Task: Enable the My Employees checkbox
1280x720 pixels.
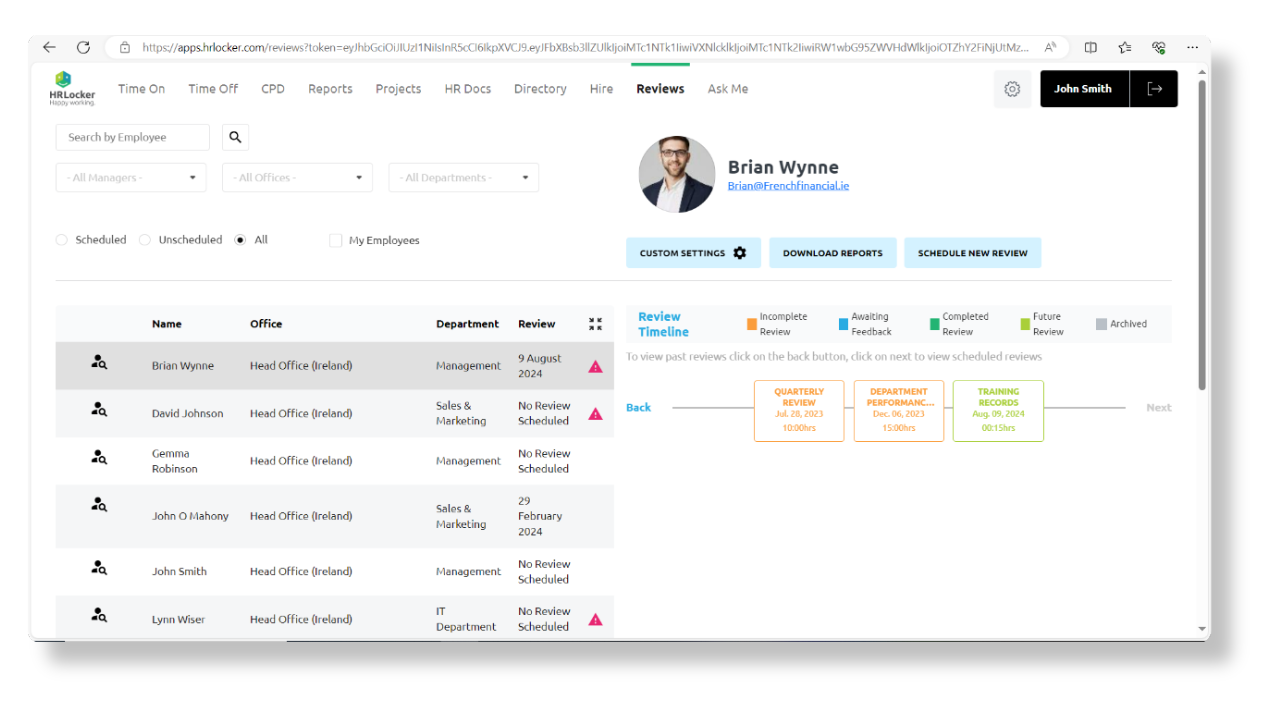Action: point(335,240)
